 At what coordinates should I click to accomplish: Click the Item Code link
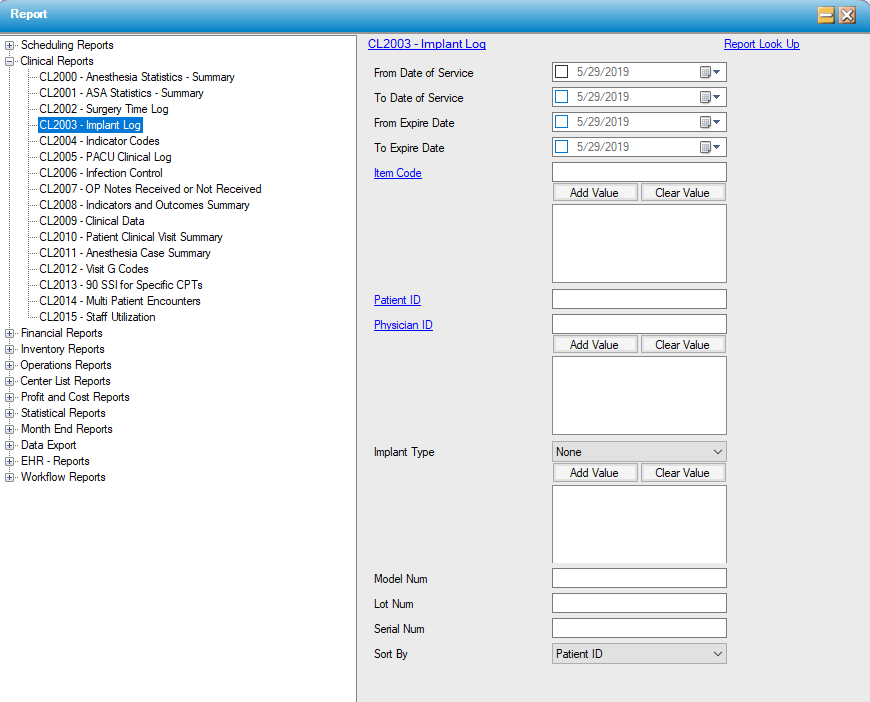[398, 173]
